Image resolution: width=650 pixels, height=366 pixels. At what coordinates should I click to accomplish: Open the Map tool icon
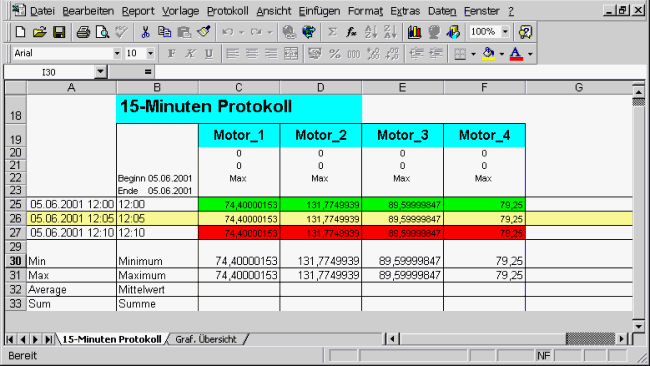click(x=434, y=32)
